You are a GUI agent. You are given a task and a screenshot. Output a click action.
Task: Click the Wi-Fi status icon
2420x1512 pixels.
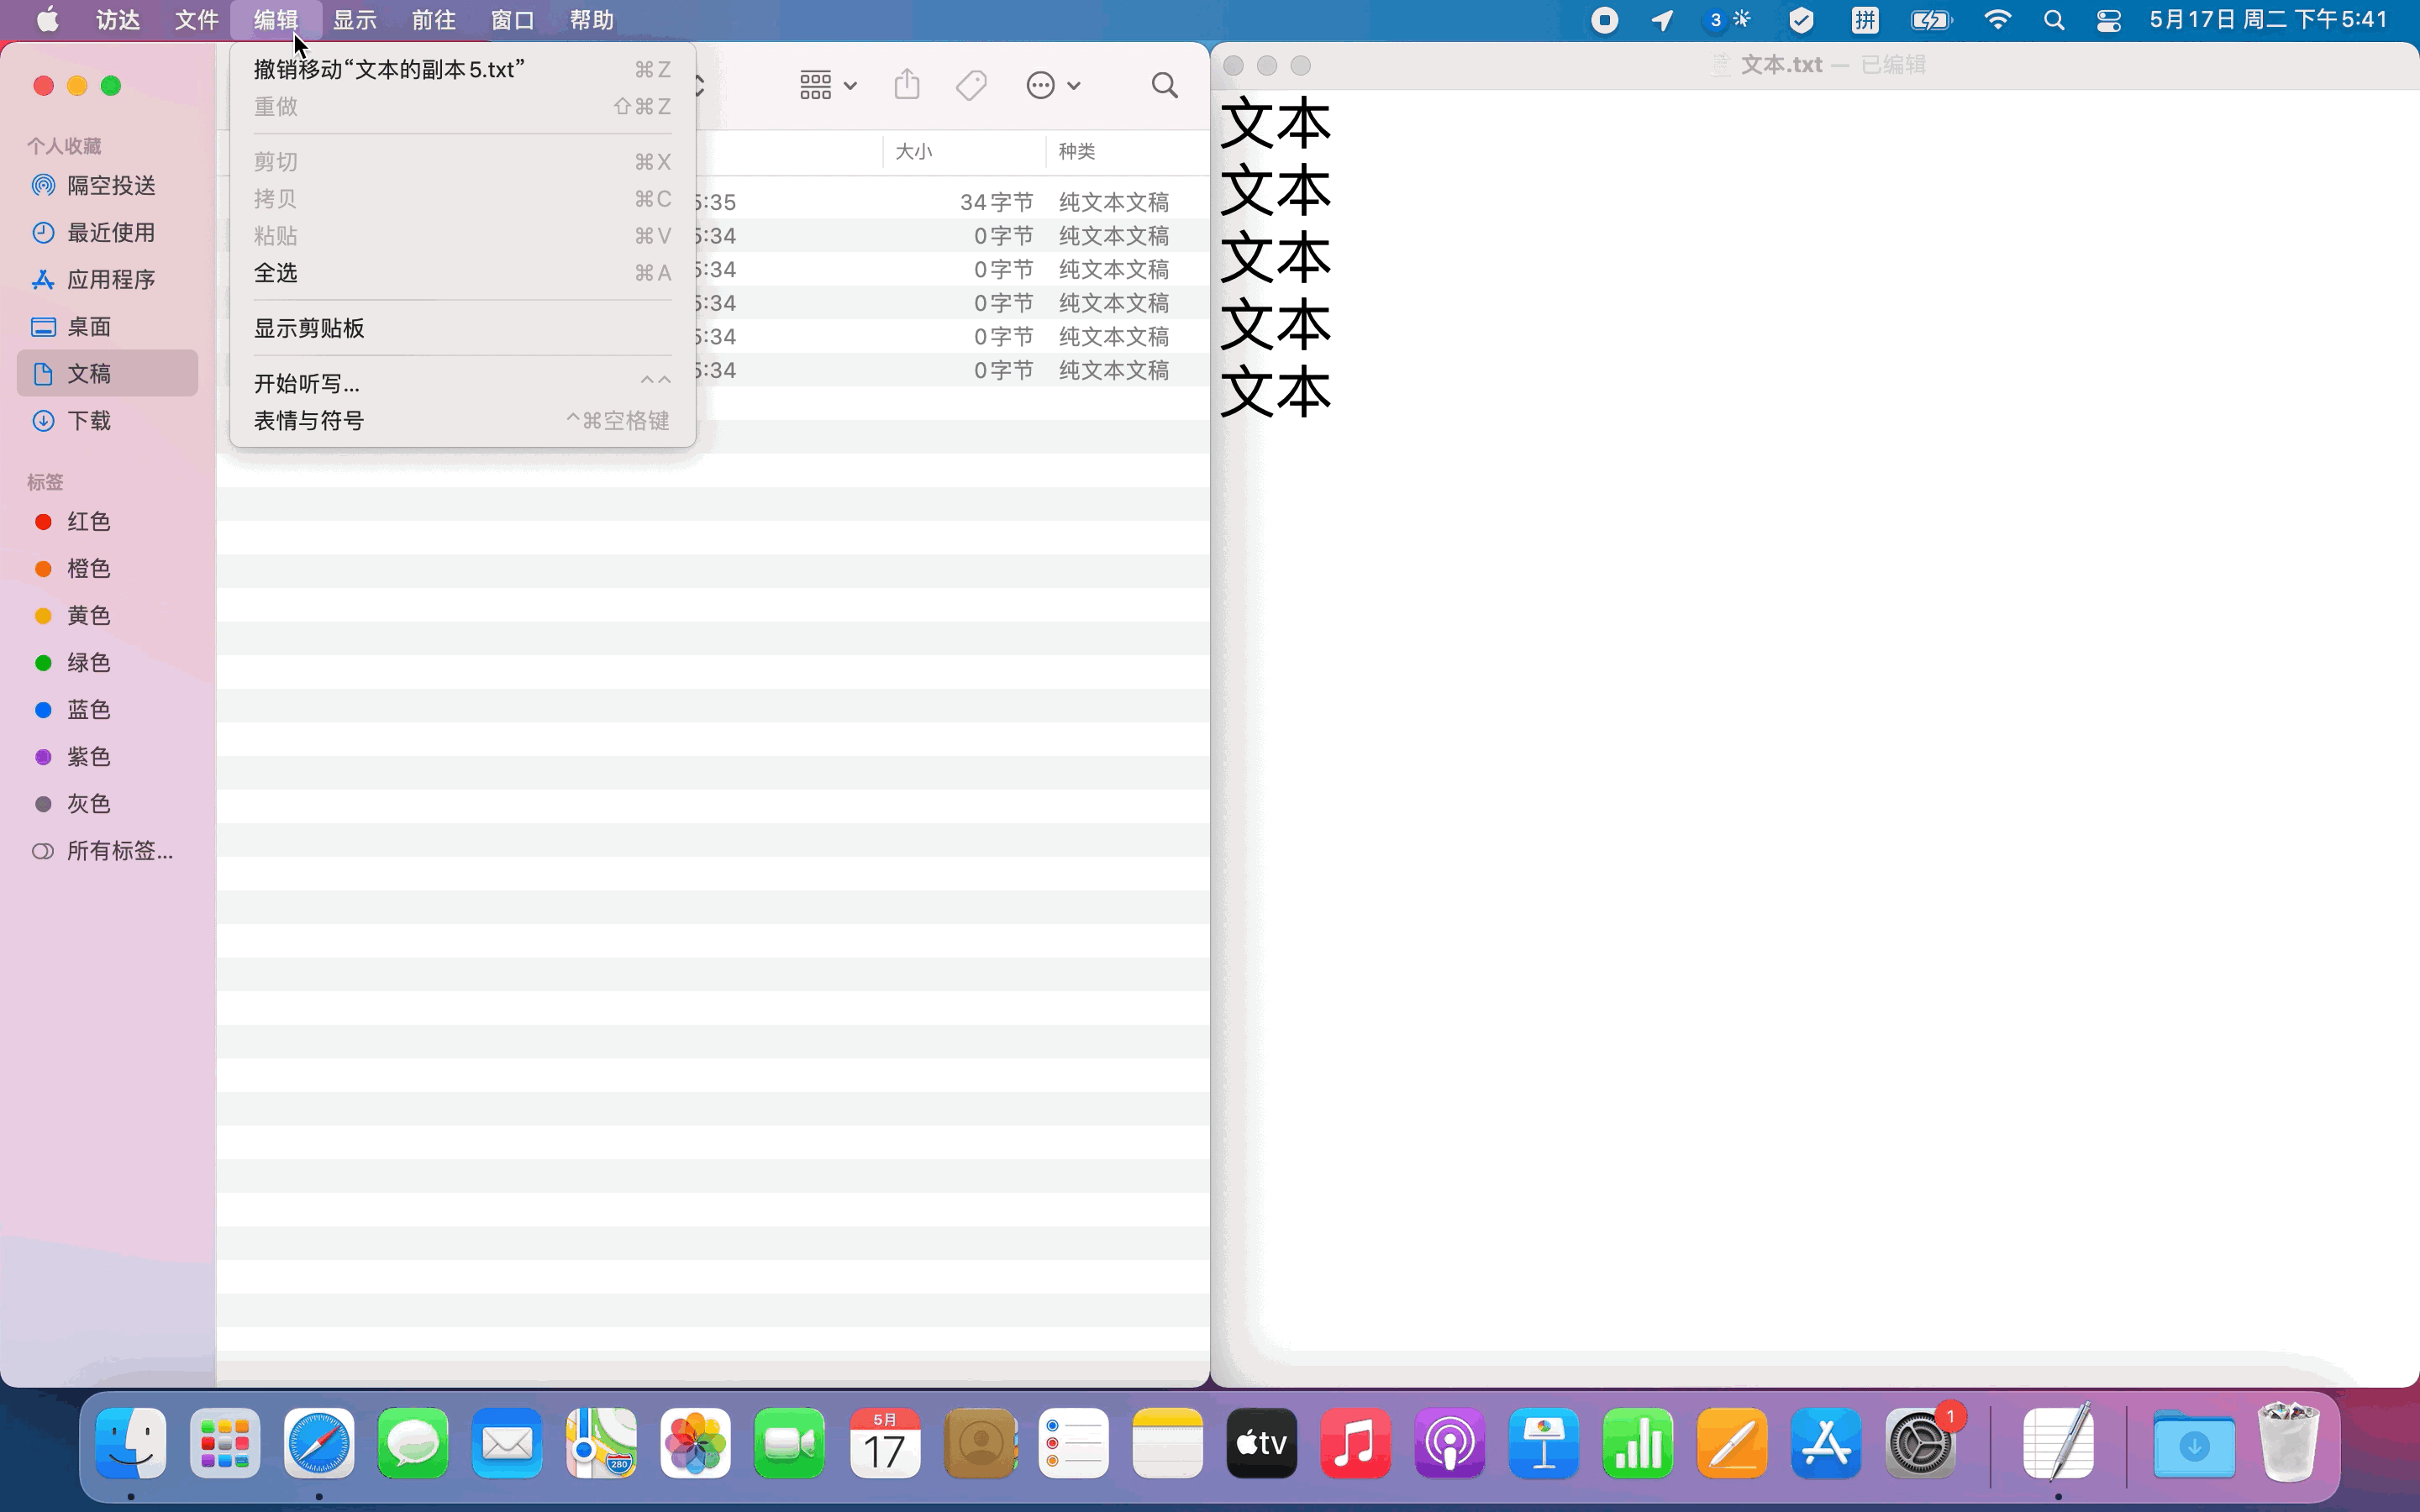pyautogui.click(x=1997, y=20)
